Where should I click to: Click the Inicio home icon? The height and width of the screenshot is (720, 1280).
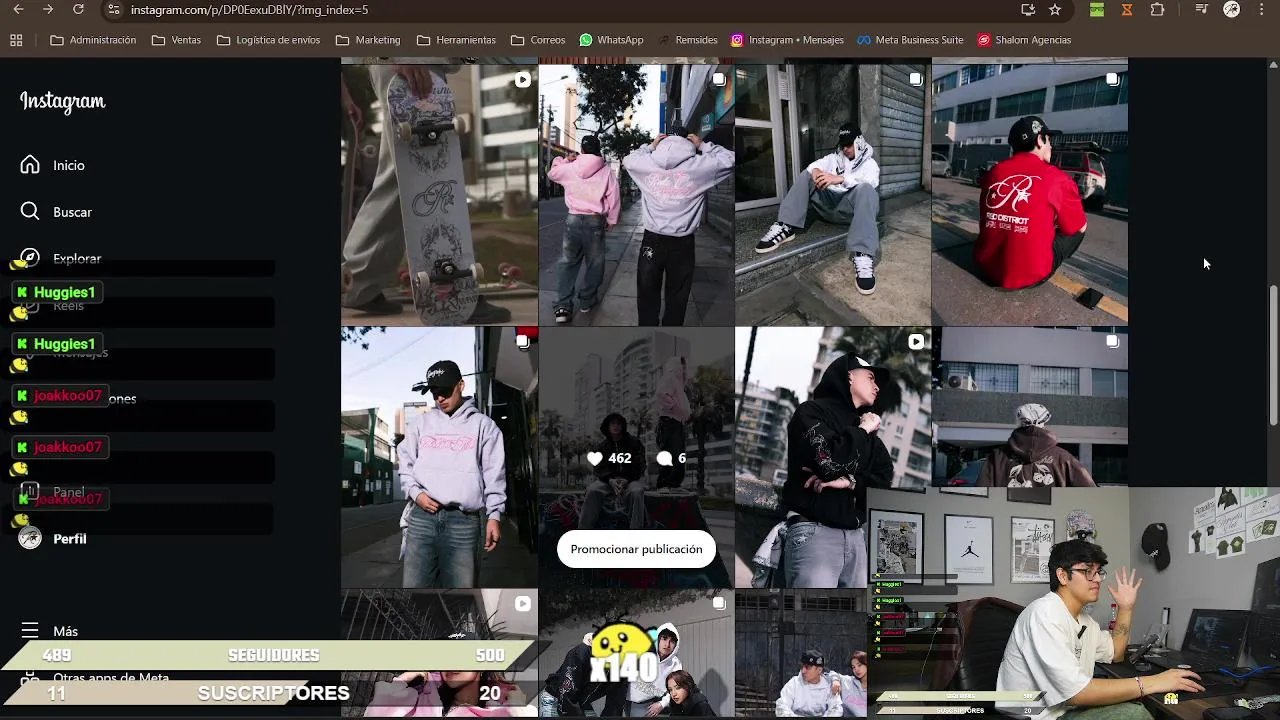(30, 165)
